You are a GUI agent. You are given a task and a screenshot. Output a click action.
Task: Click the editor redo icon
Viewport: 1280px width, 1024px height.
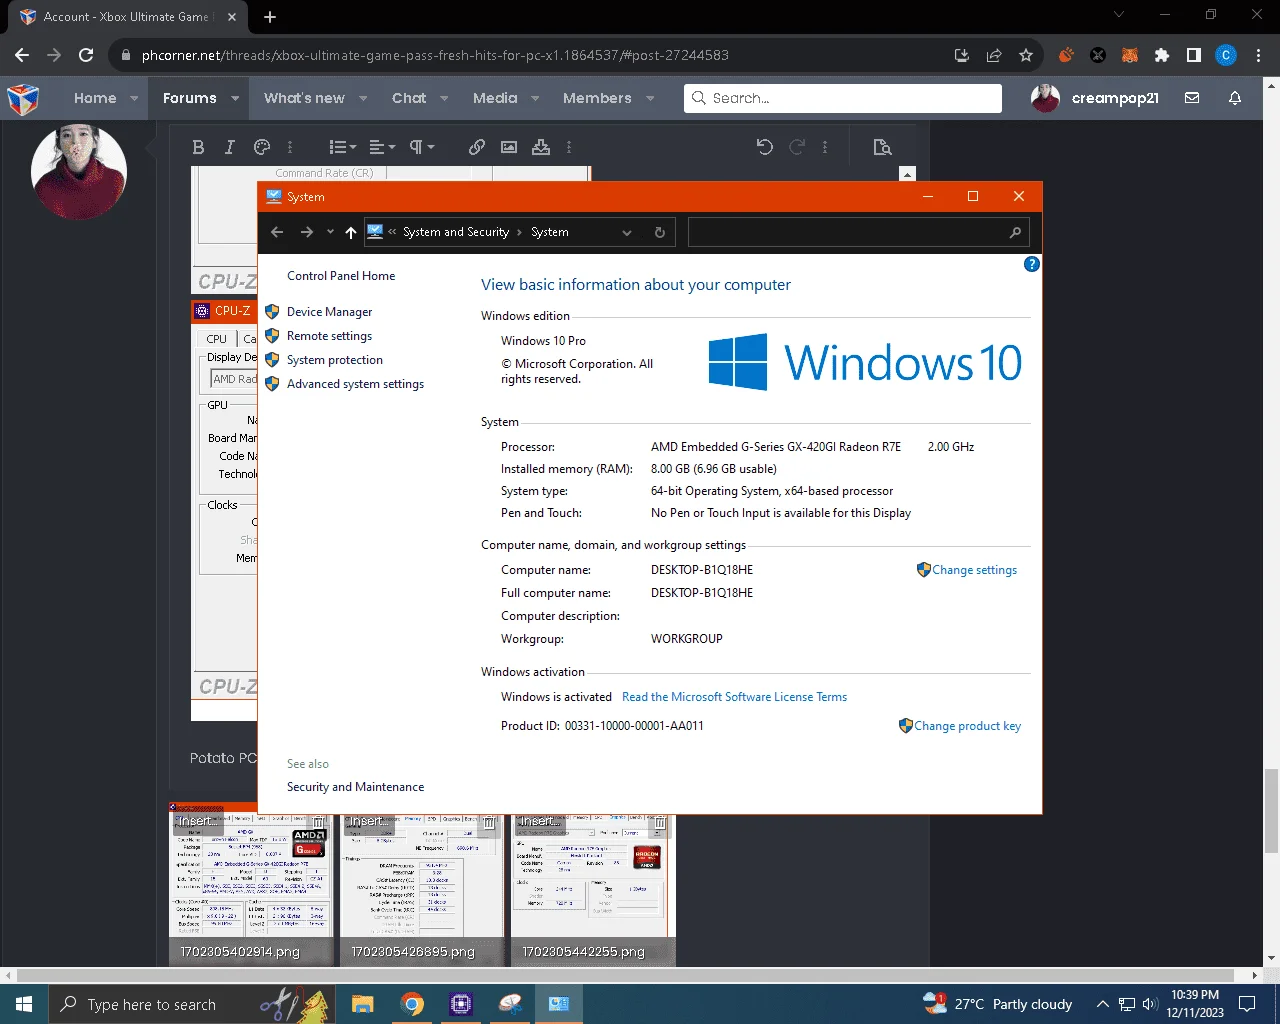tap(797, 147)
